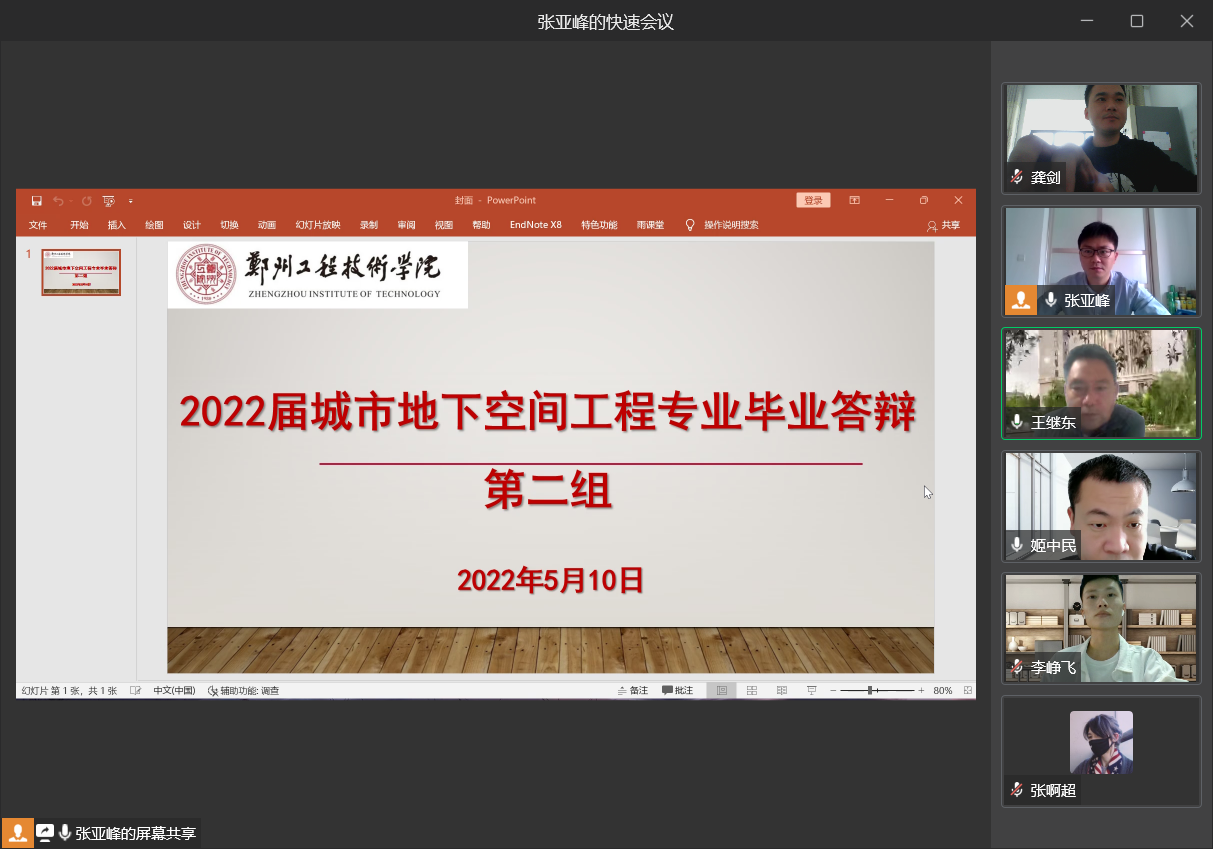This screenshot has width=1213, height=849.
Task: Switch to slide sorter view in status bar
Action: click(752, 691)
